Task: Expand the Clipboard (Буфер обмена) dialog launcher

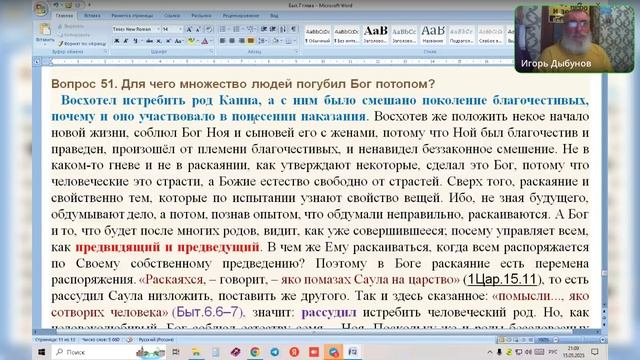Action: tap(105, 52)
